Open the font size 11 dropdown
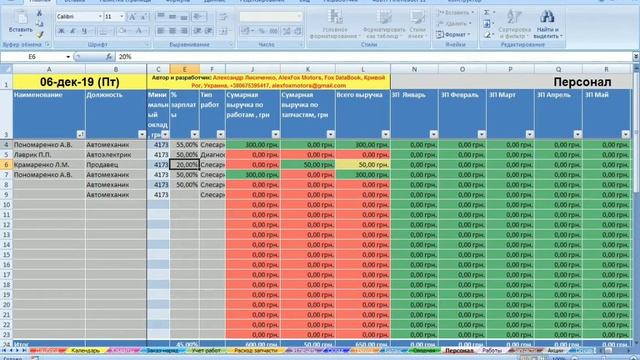The height and width of the screenshot is (360, 640). [122, 17]
